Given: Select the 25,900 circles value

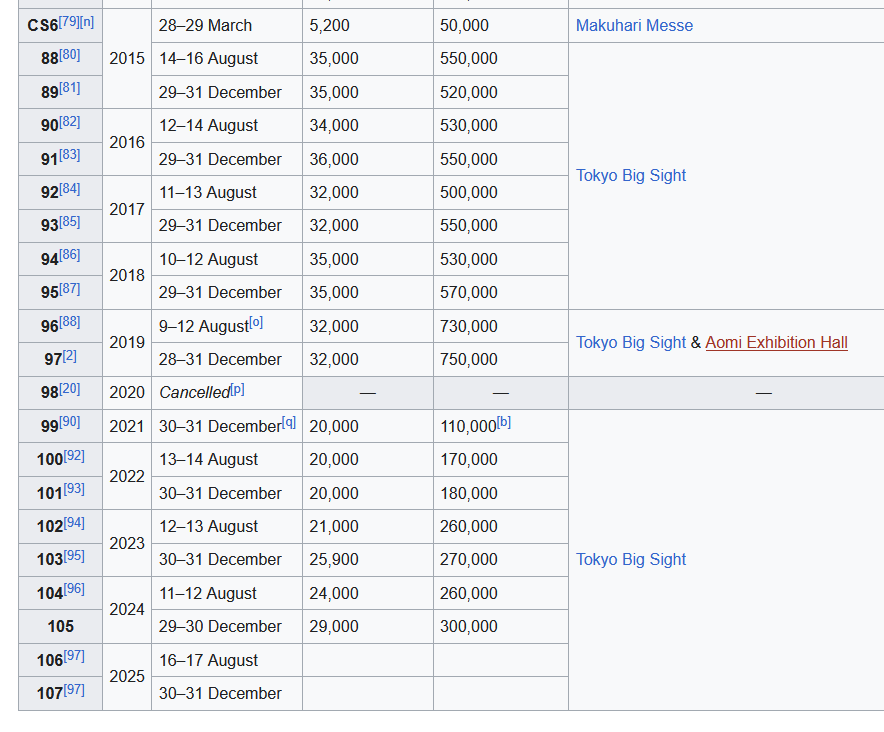Looking at the screenshot, I should (x=334, y=559).
